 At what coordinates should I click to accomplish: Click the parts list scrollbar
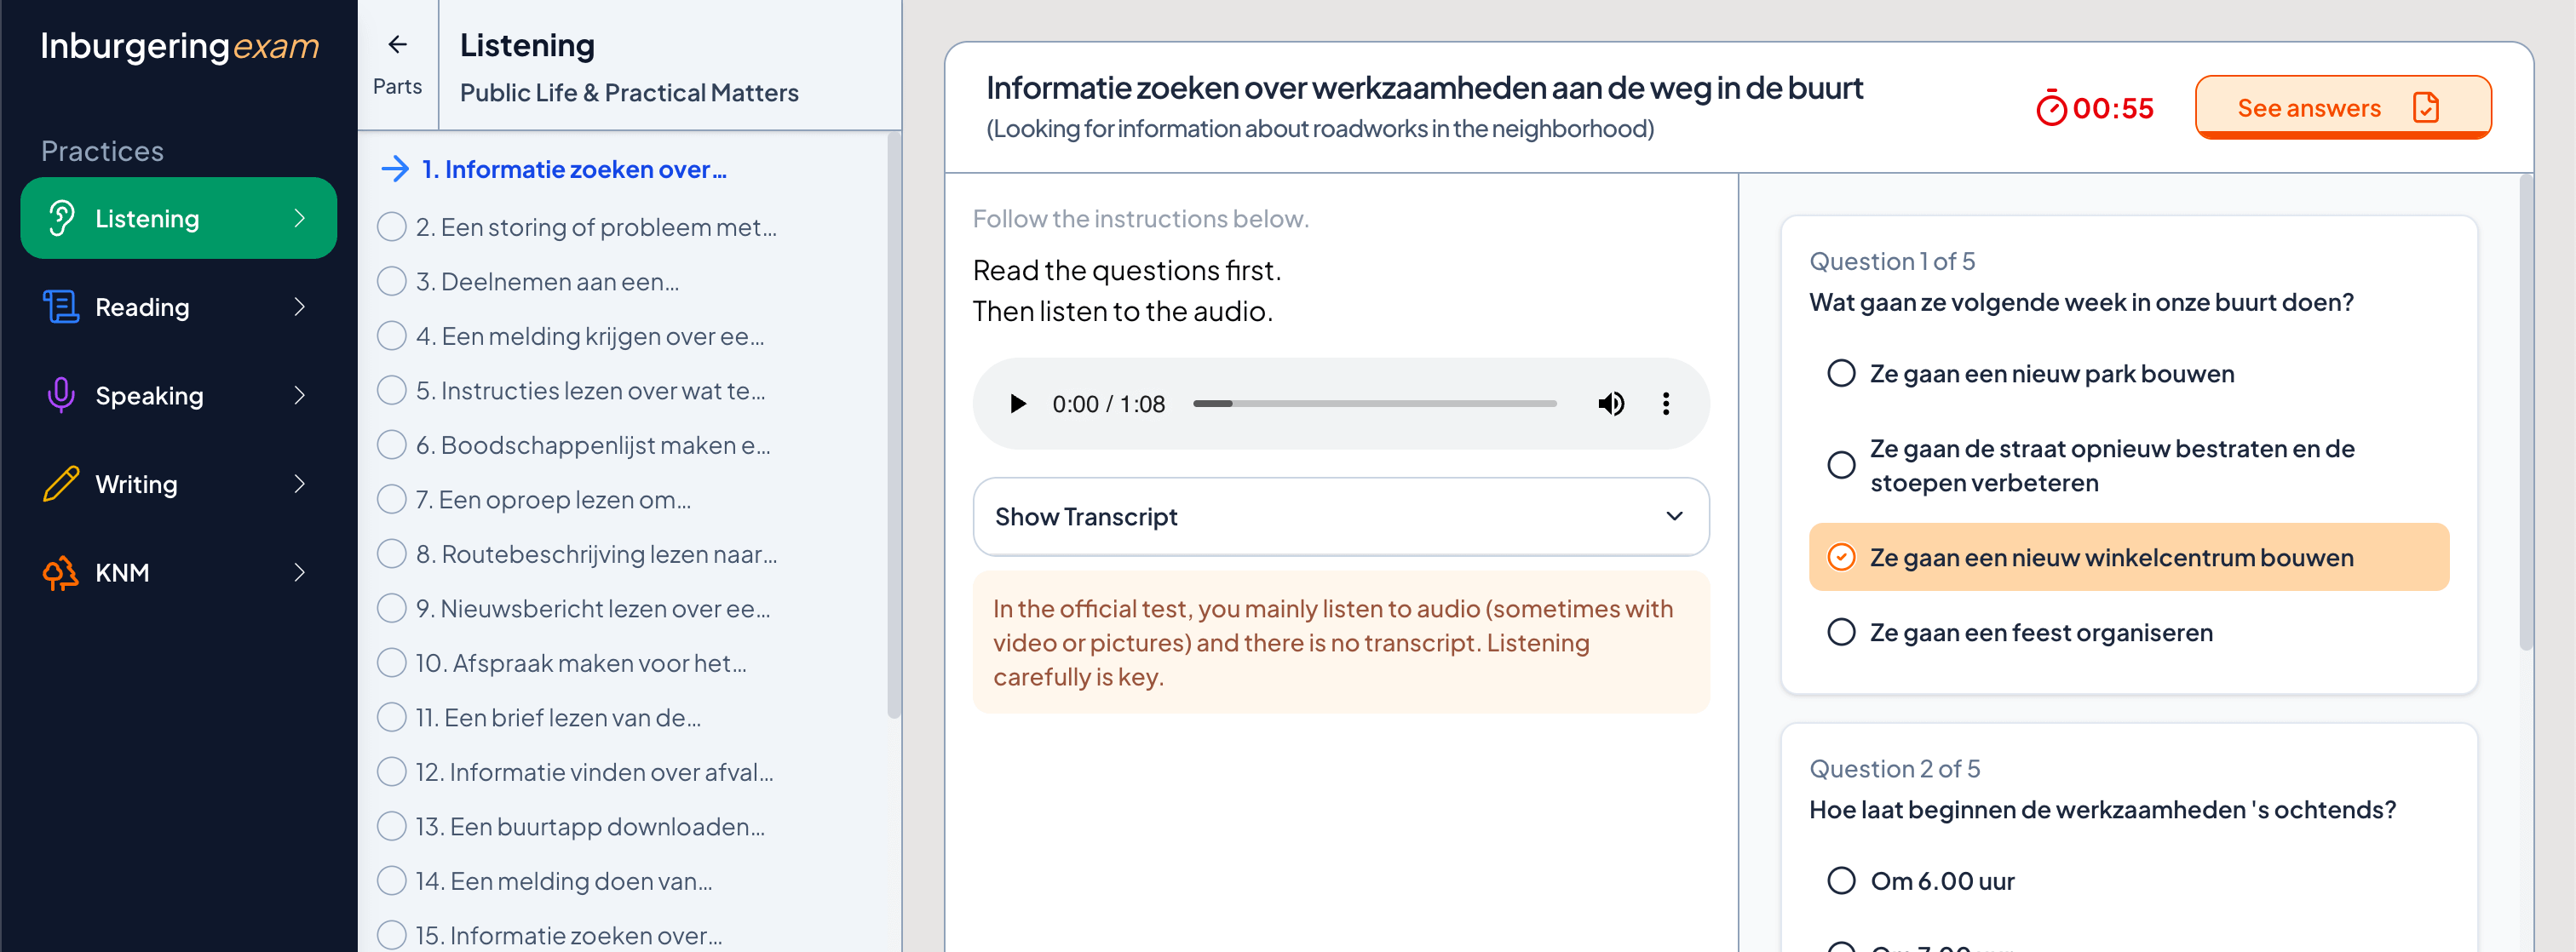pyautogui.click(x=893, y=425)
